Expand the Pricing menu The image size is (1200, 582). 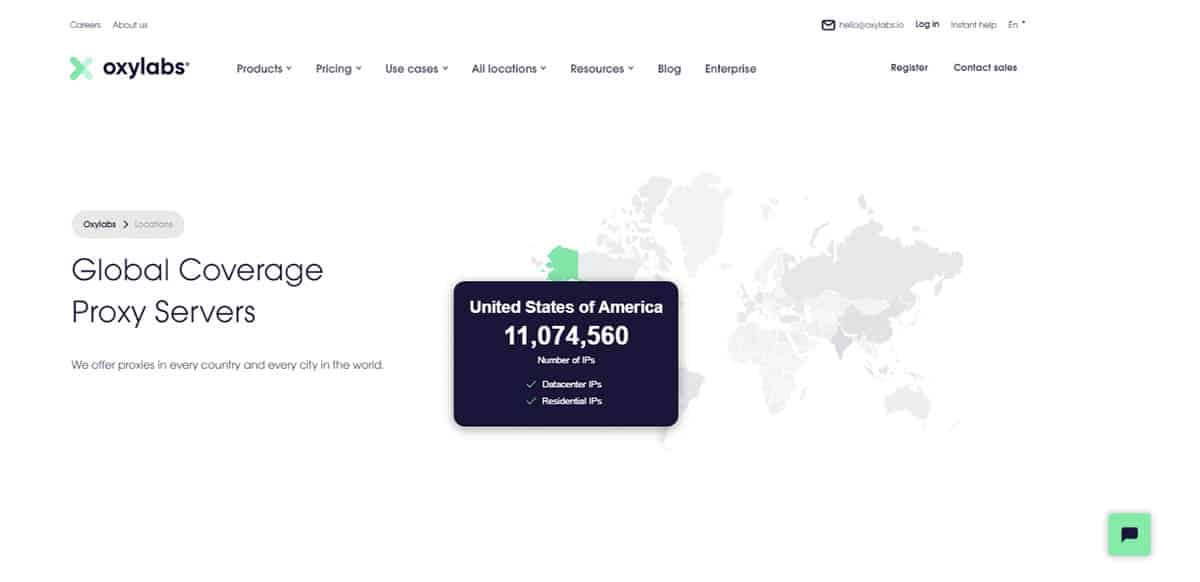click(x=338, y=69)
